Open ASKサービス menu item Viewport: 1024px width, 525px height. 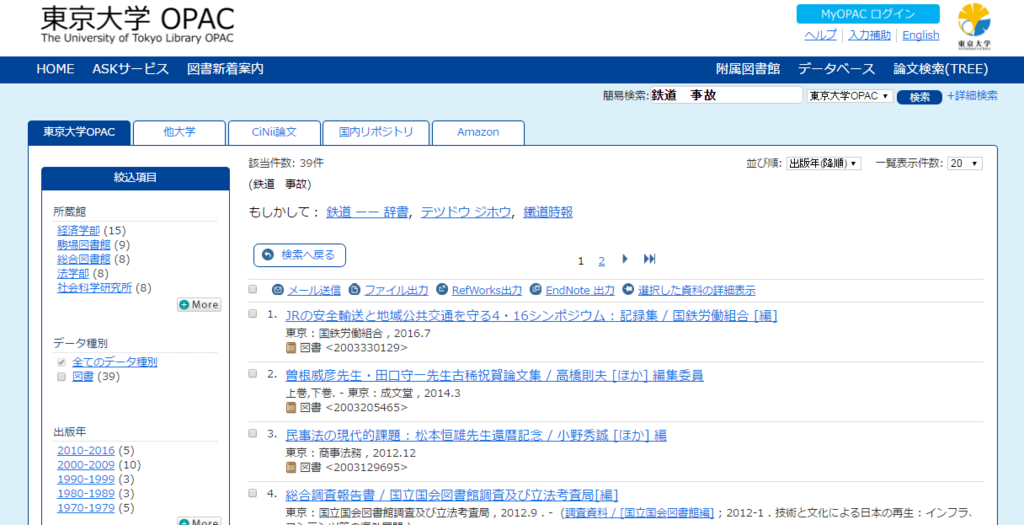point(131,69)
